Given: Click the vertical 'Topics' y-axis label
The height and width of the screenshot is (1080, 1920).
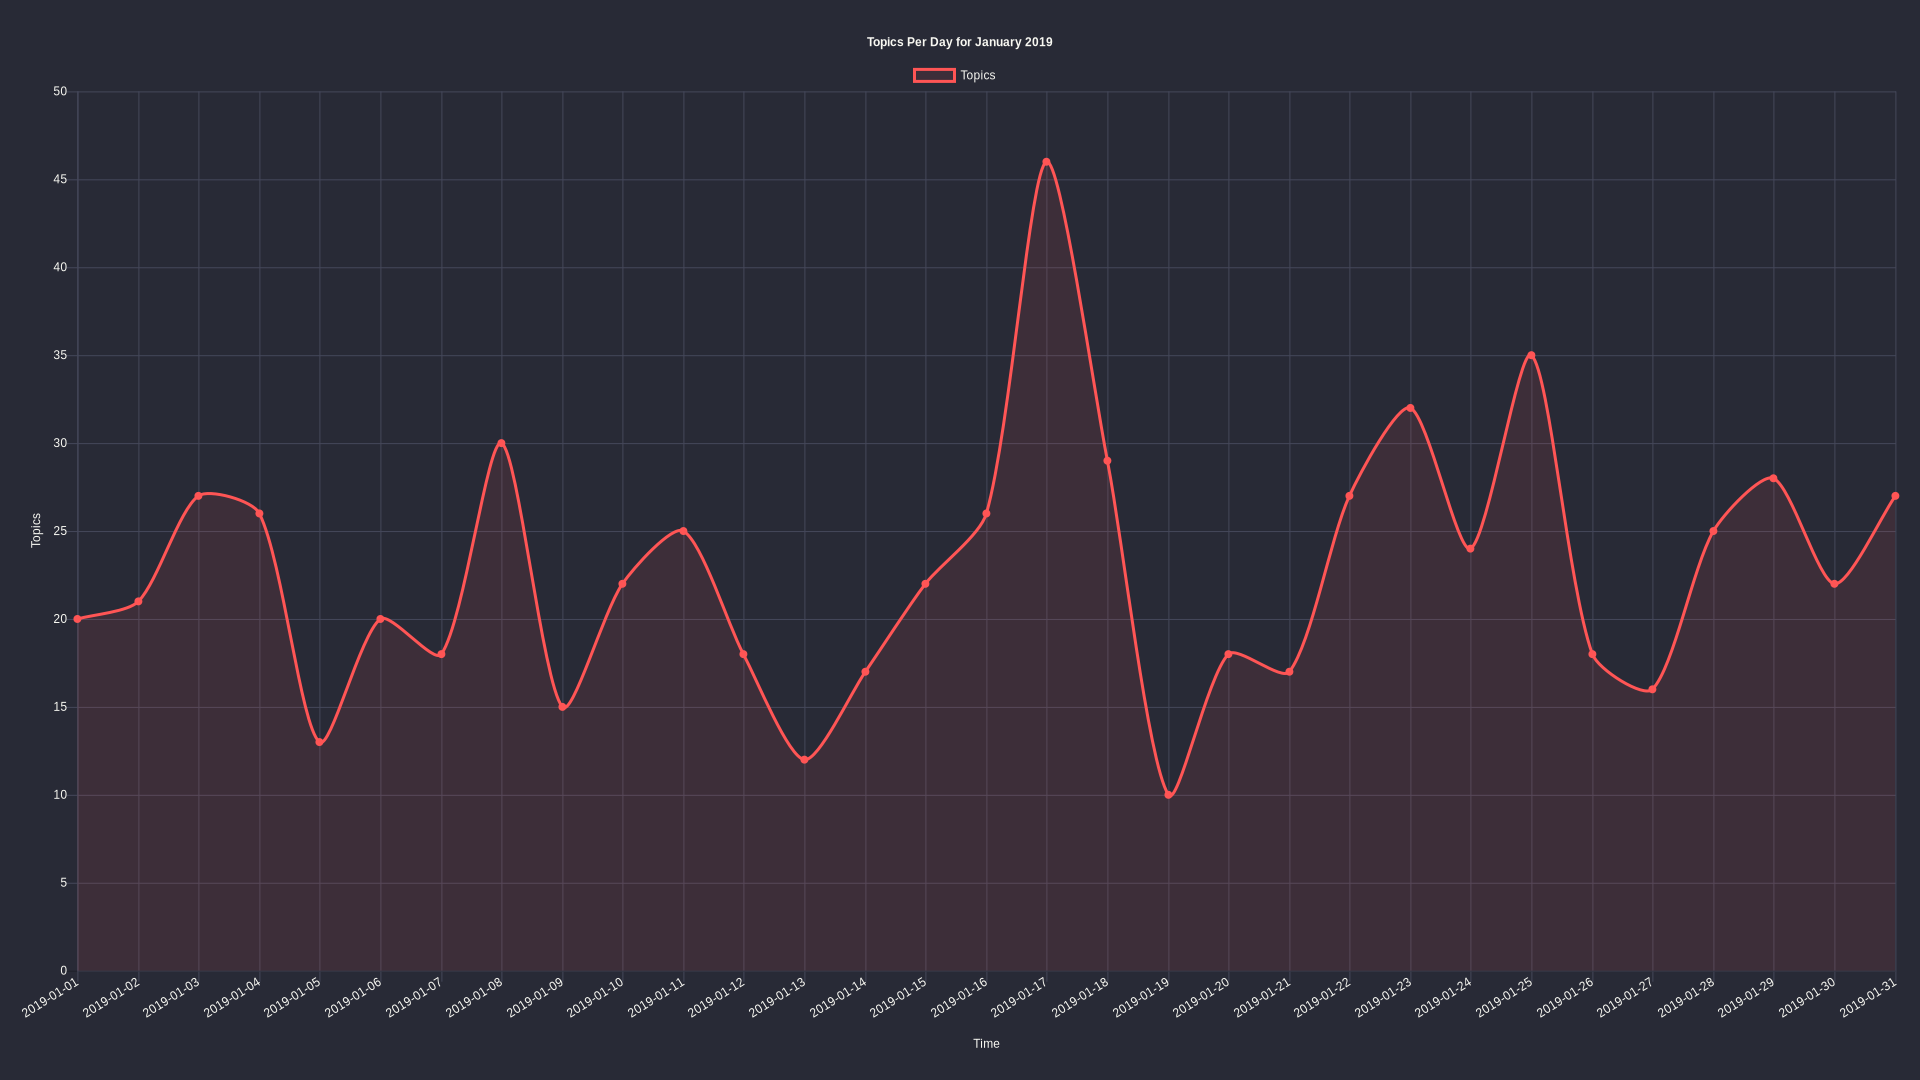Looking at the screenshot, I should 36,530.
